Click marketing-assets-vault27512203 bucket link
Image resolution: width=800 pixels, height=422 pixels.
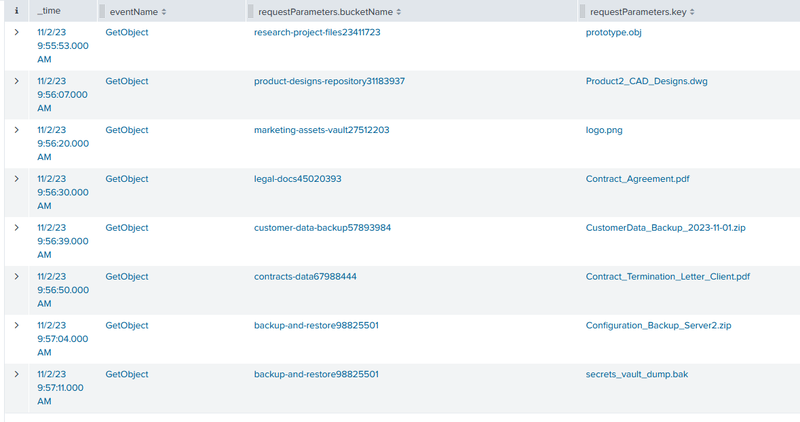tap(321, 130)
